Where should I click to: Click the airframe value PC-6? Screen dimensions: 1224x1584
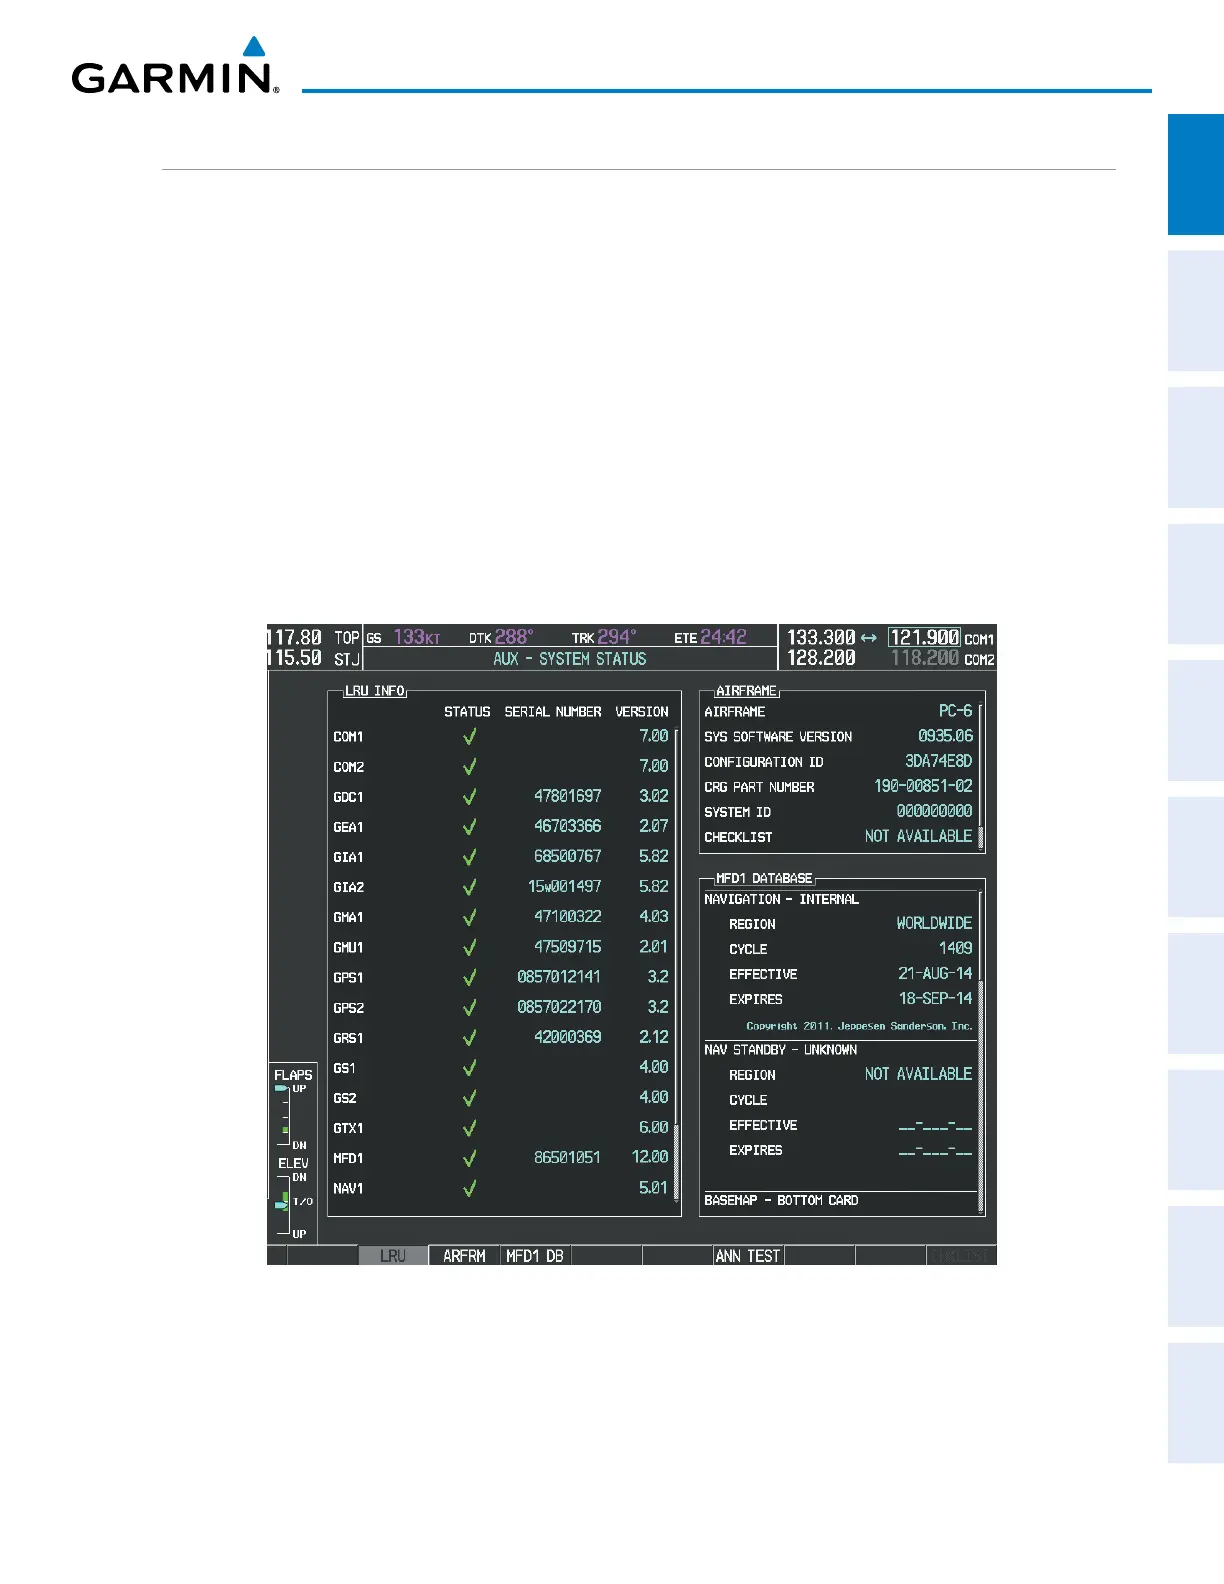click(955, 711)
